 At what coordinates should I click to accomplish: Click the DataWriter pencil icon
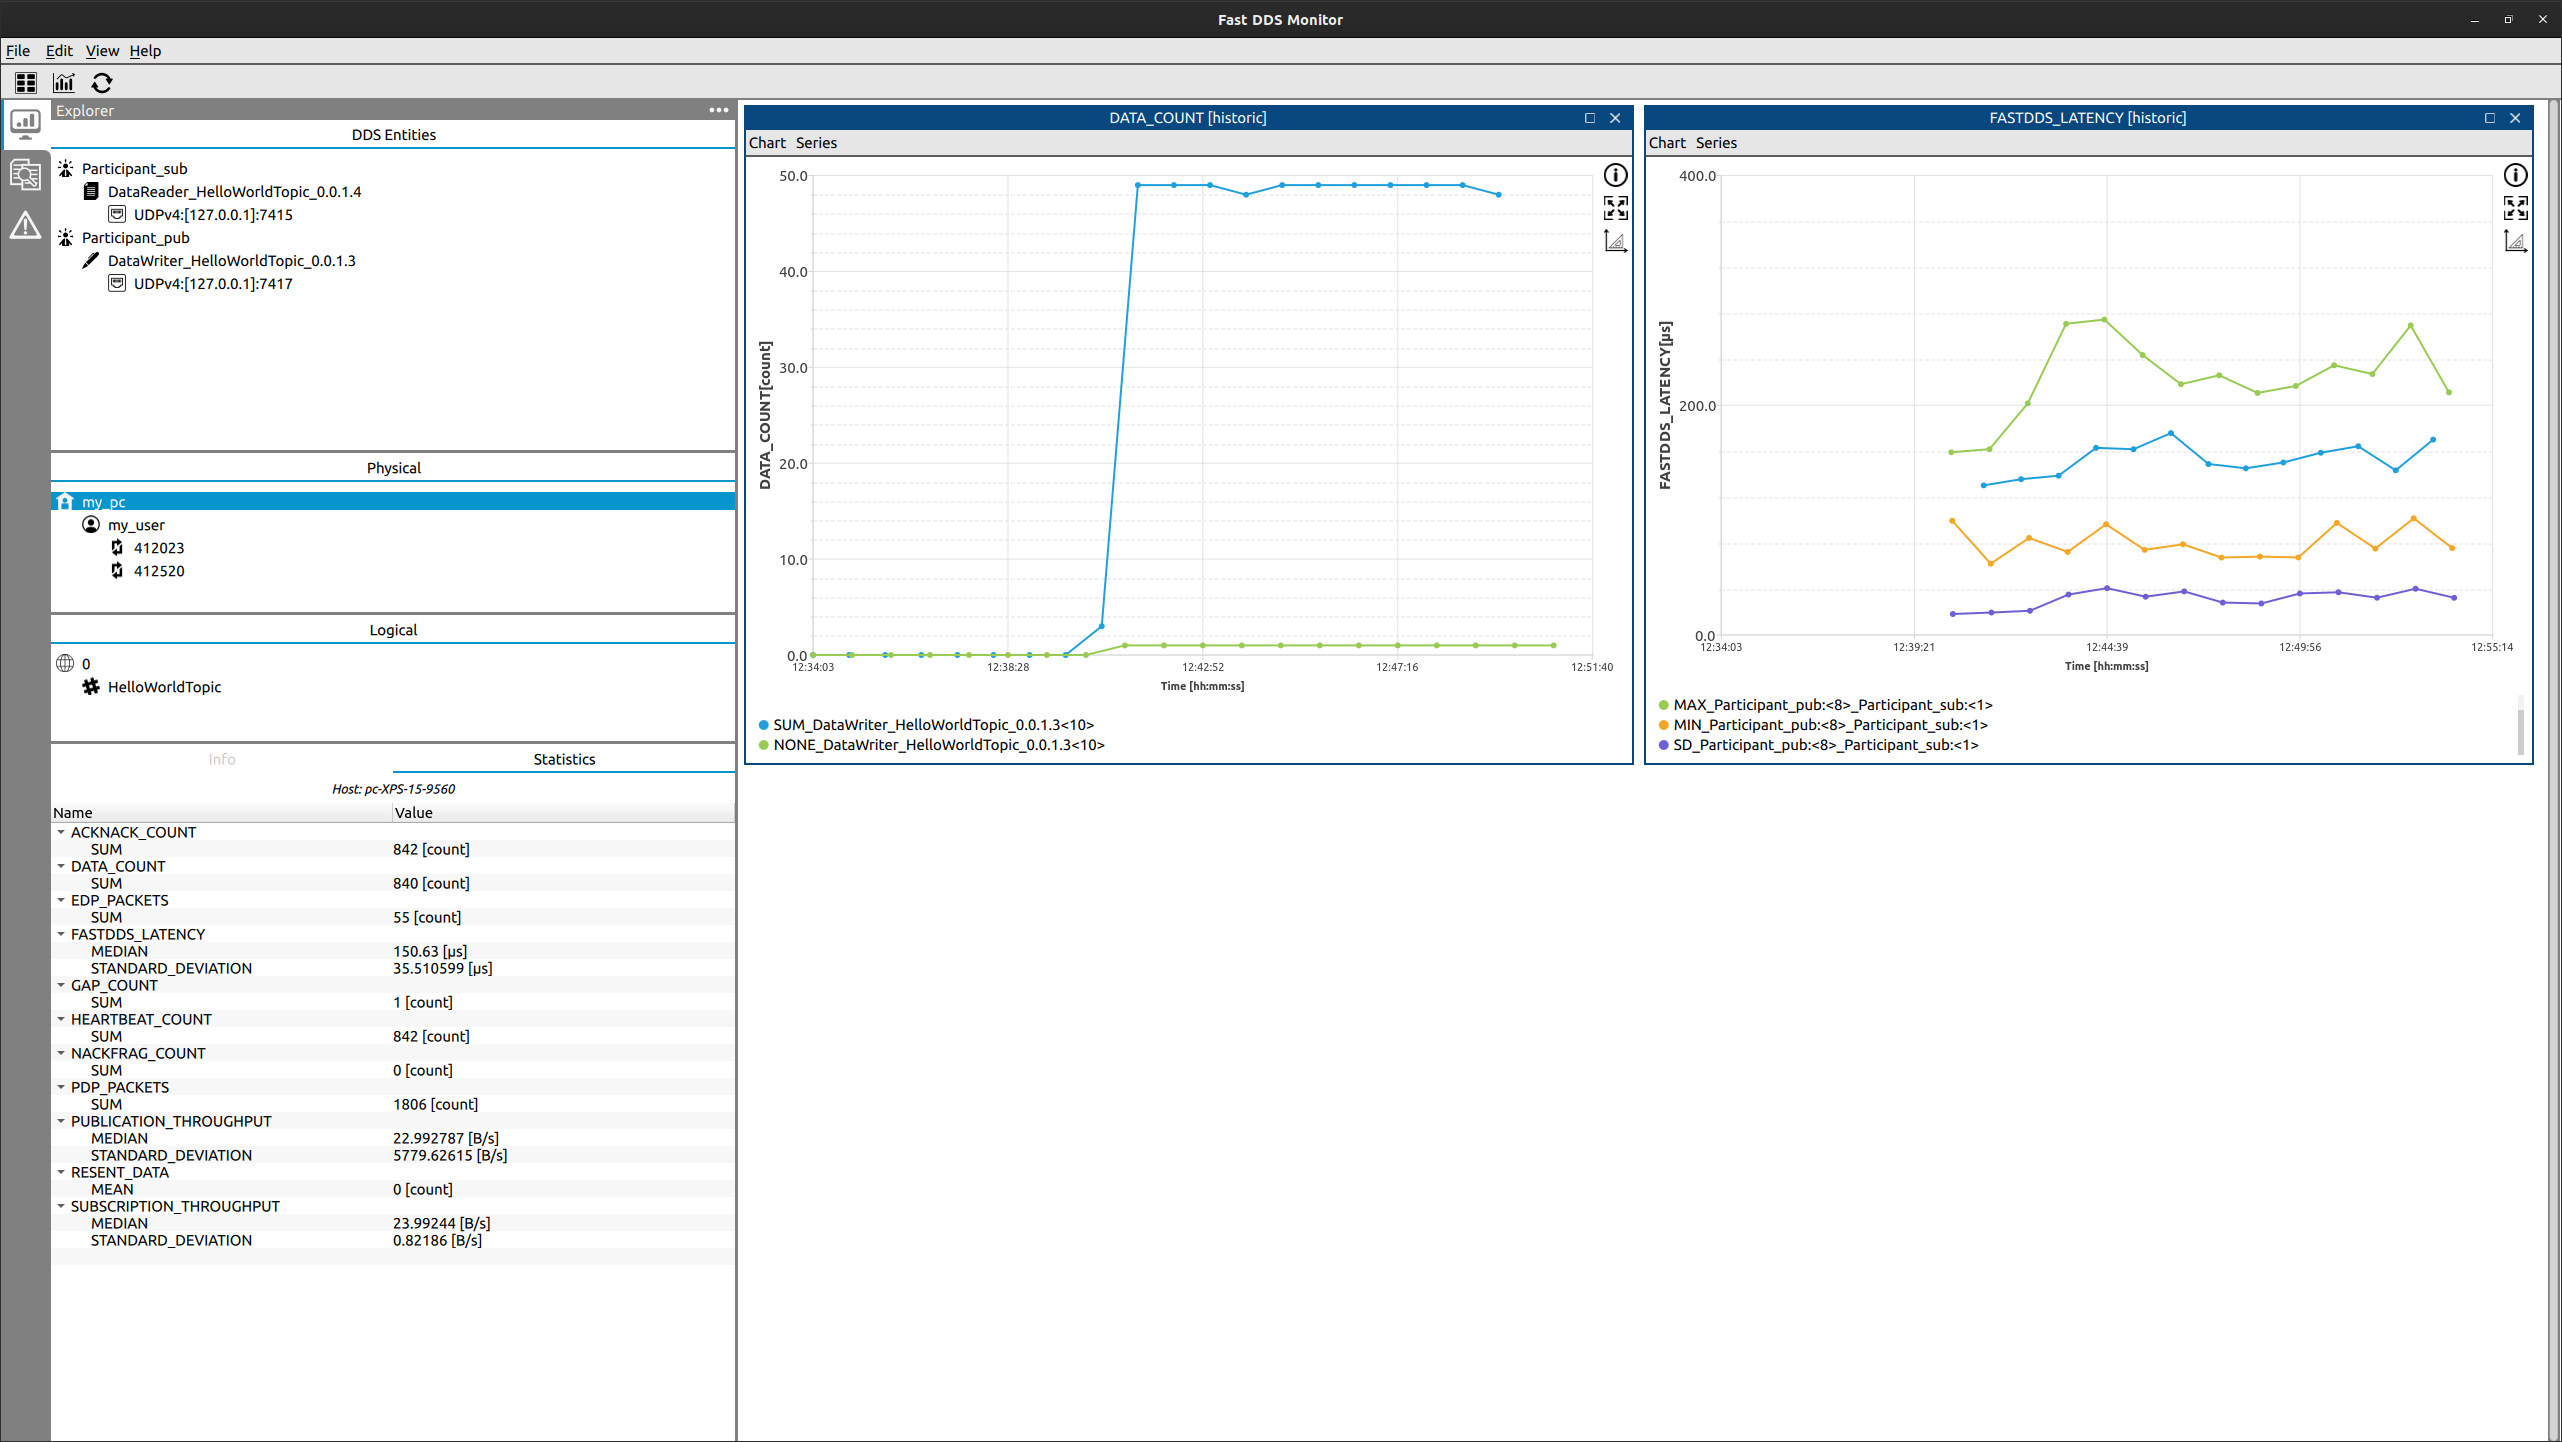(91, 260)
